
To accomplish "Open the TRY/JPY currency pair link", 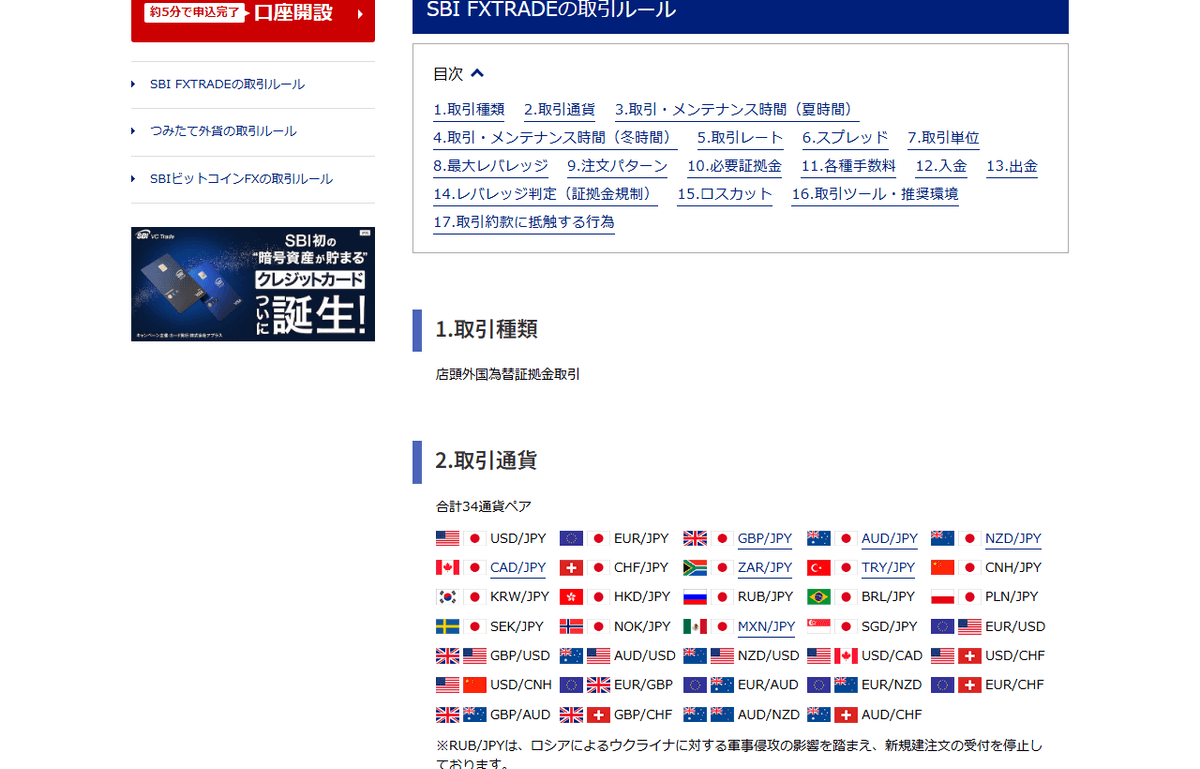I will click(888, 567).
